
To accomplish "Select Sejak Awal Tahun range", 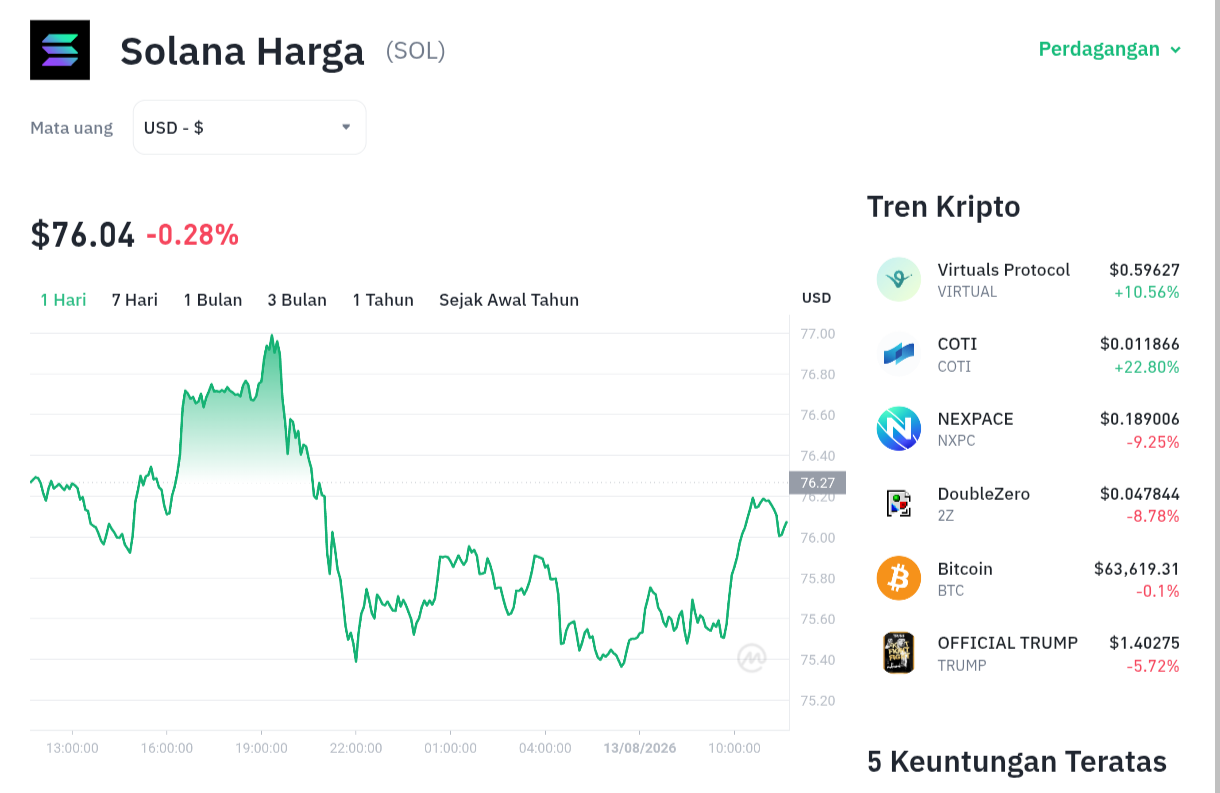I will 509,300.
